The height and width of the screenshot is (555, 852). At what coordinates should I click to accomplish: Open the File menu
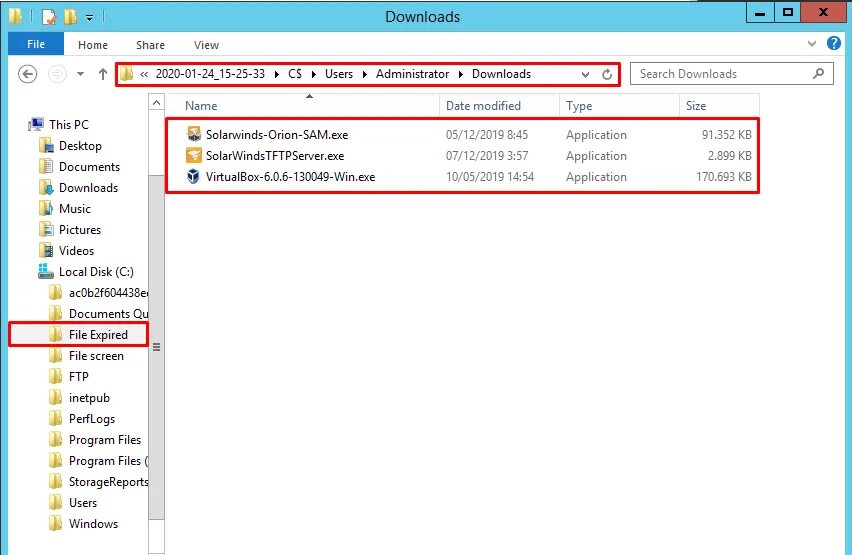(x=36, y=44)
